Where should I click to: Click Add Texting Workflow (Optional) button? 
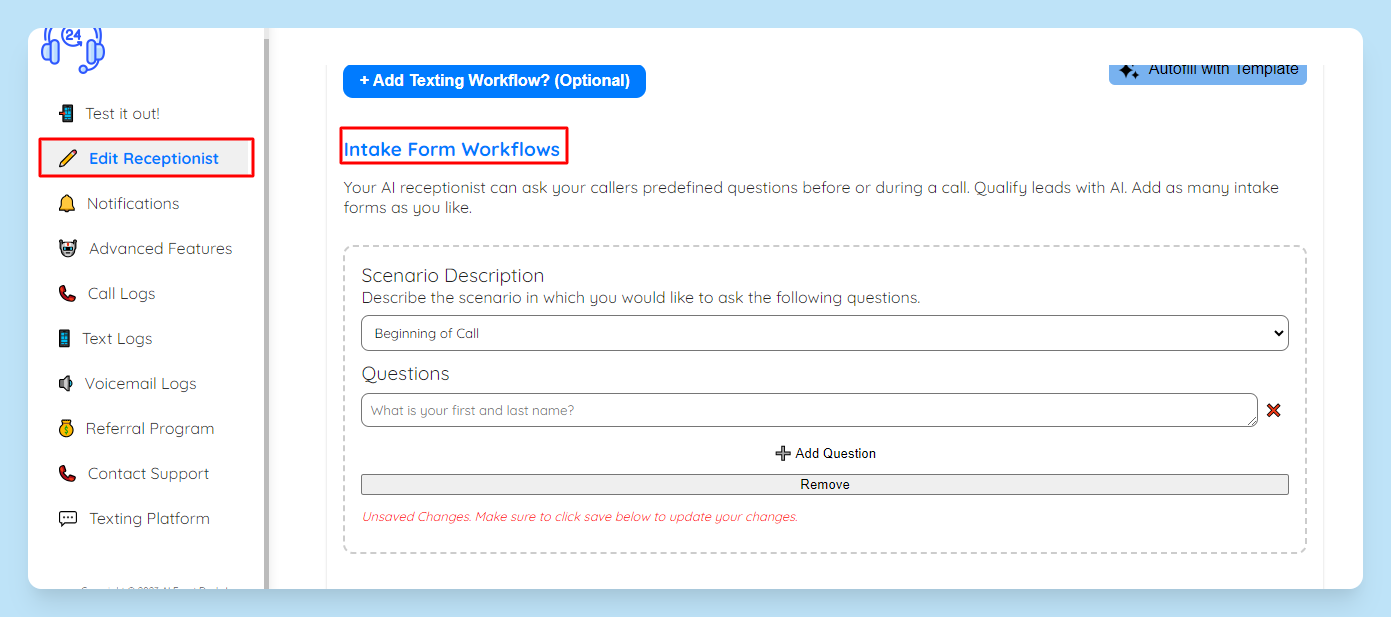[494, 81]
